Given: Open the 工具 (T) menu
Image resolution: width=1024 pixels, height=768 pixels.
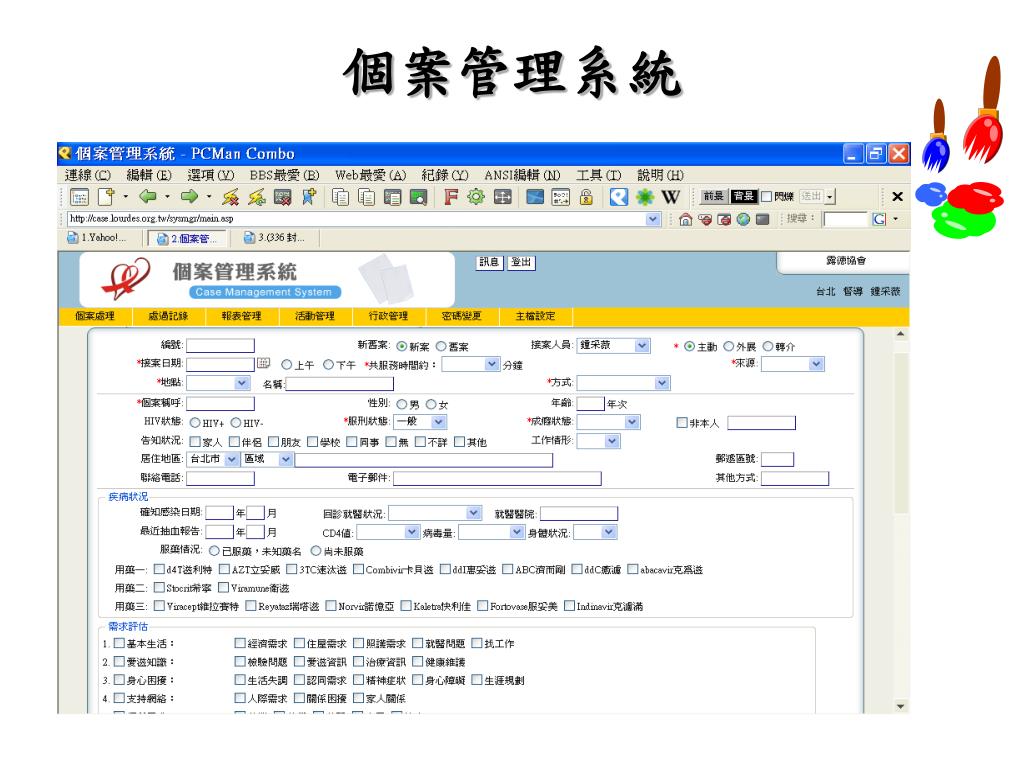Looking at the screenshot, I should [599, 175].
